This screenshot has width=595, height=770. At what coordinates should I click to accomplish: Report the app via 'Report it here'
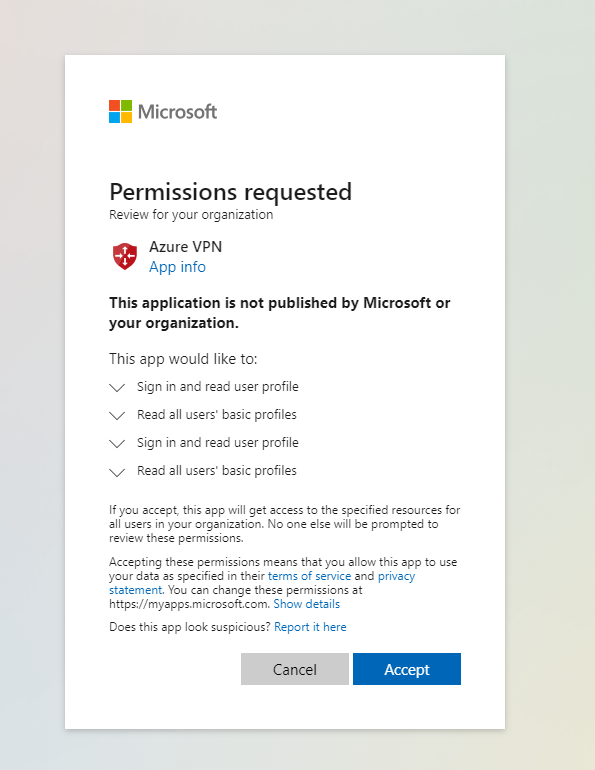[x=310, y=627]
